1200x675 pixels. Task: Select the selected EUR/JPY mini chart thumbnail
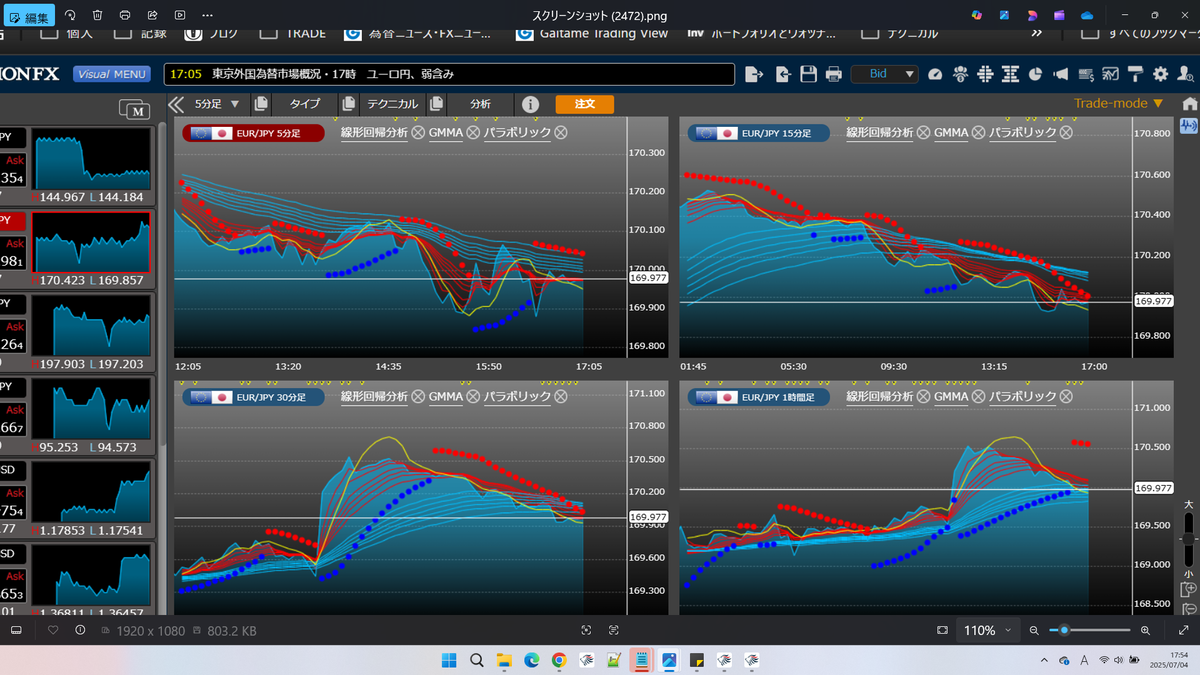tap(91, 242)
